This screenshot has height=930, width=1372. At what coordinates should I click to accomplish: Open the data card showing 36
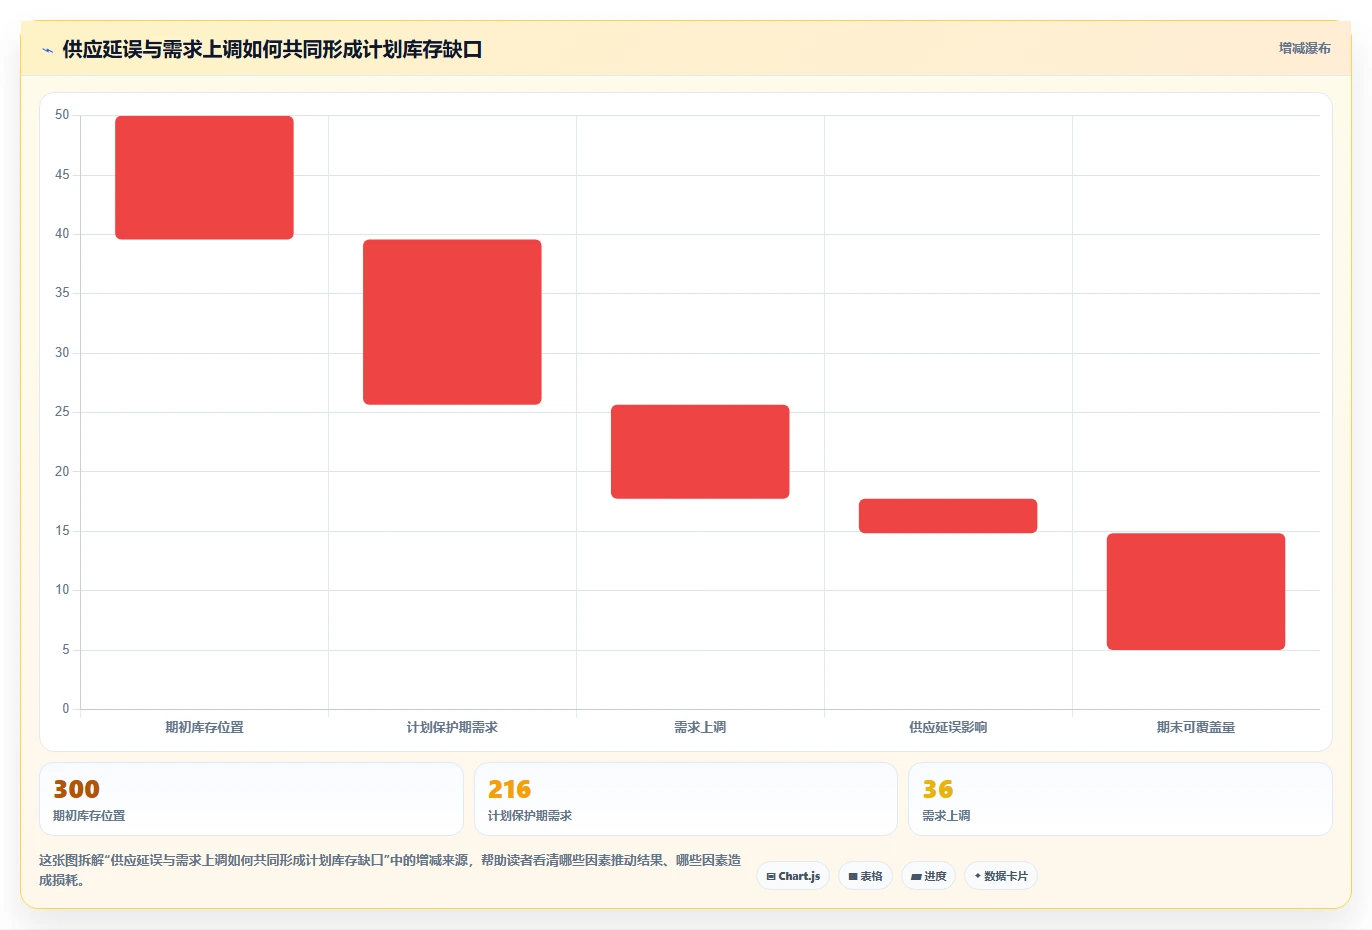tap(1120, 799)
